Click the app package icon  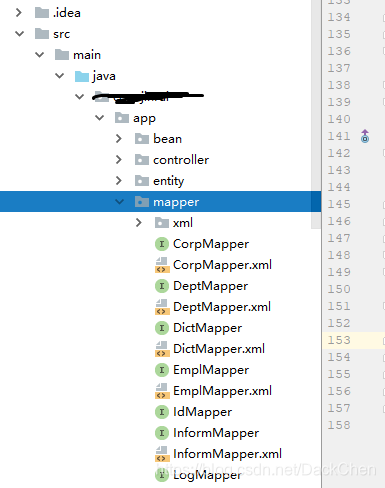[122, 118]
